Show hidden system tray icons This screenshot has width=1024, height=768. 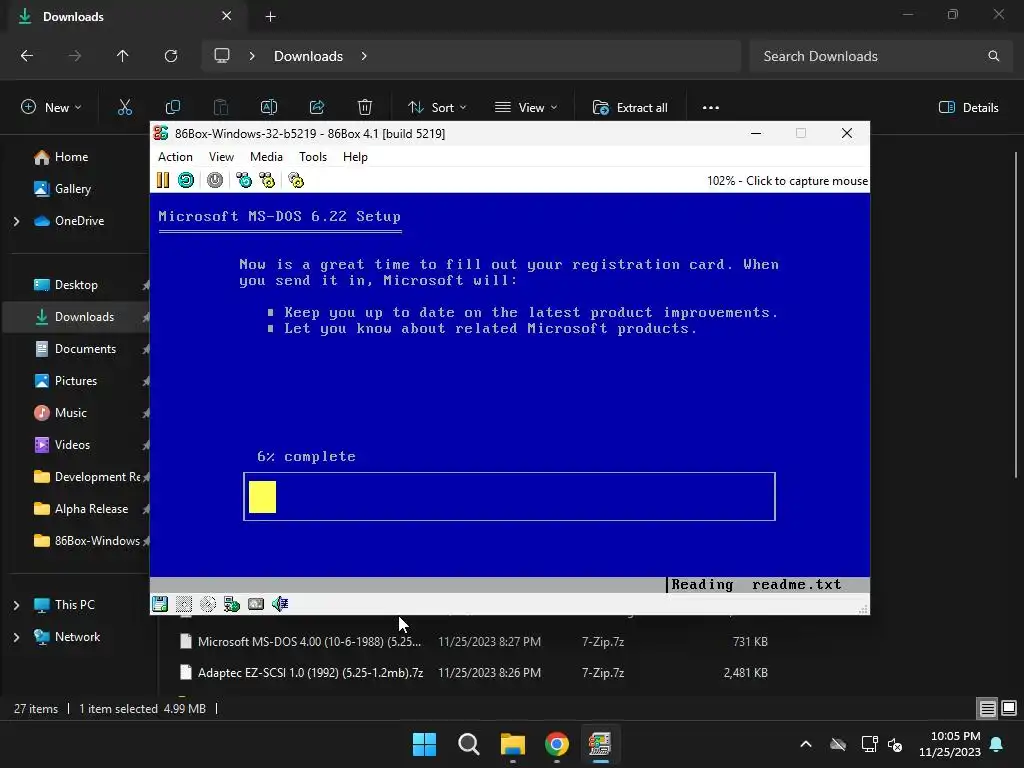(806, 744)
